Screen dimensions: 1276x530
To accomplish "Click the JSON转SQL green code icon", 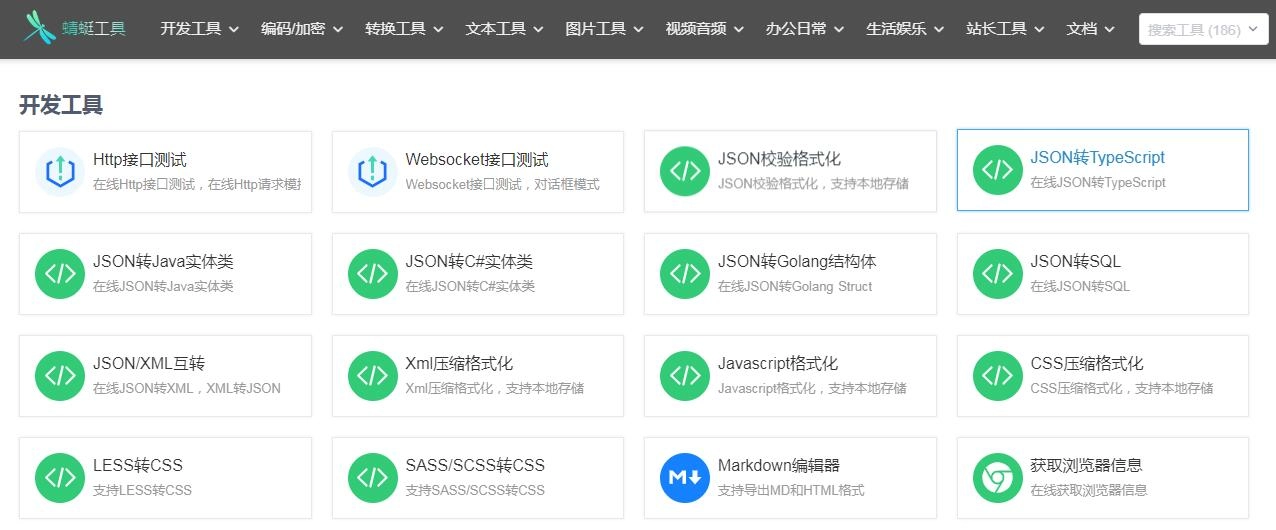I will pyautogui.click(x=997, y=273).
